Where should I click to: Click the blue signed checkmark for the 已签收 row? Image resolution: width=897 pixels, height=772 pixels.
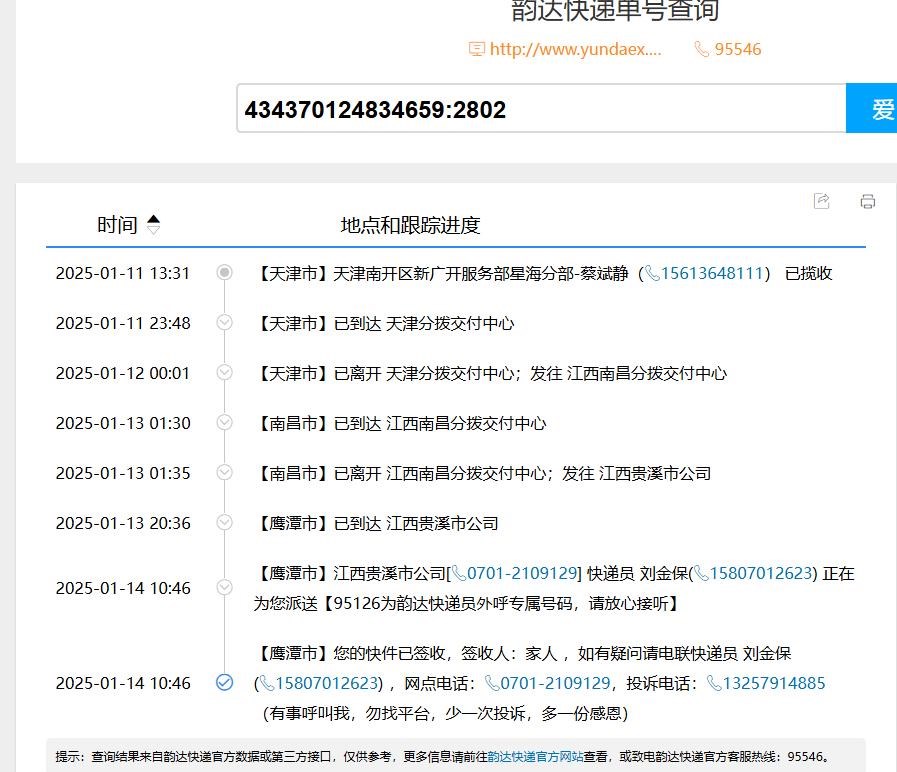(x=224, y=682)
